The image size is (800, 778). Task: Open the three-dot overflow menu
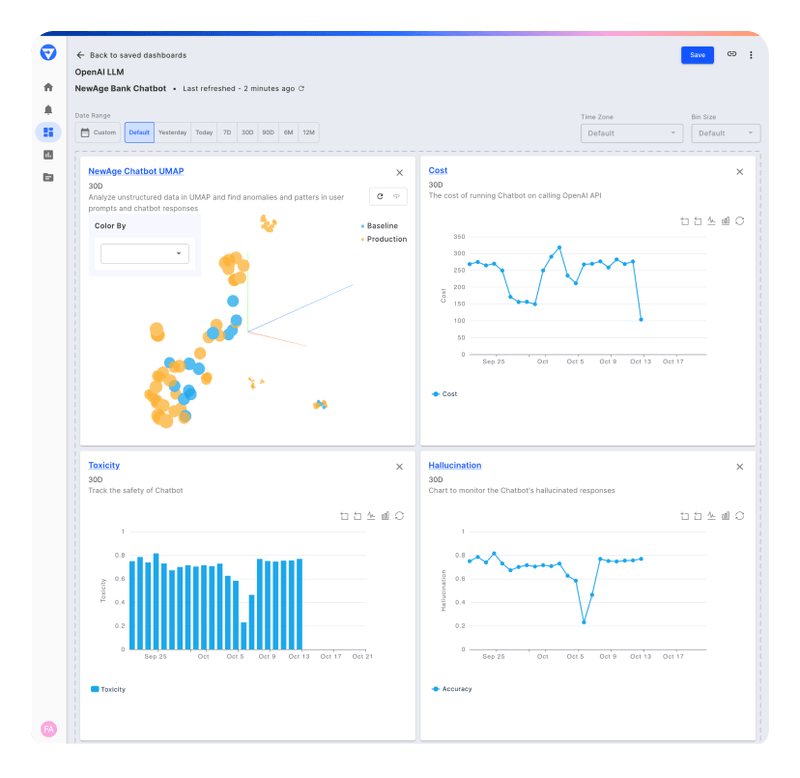coord(751,55)
